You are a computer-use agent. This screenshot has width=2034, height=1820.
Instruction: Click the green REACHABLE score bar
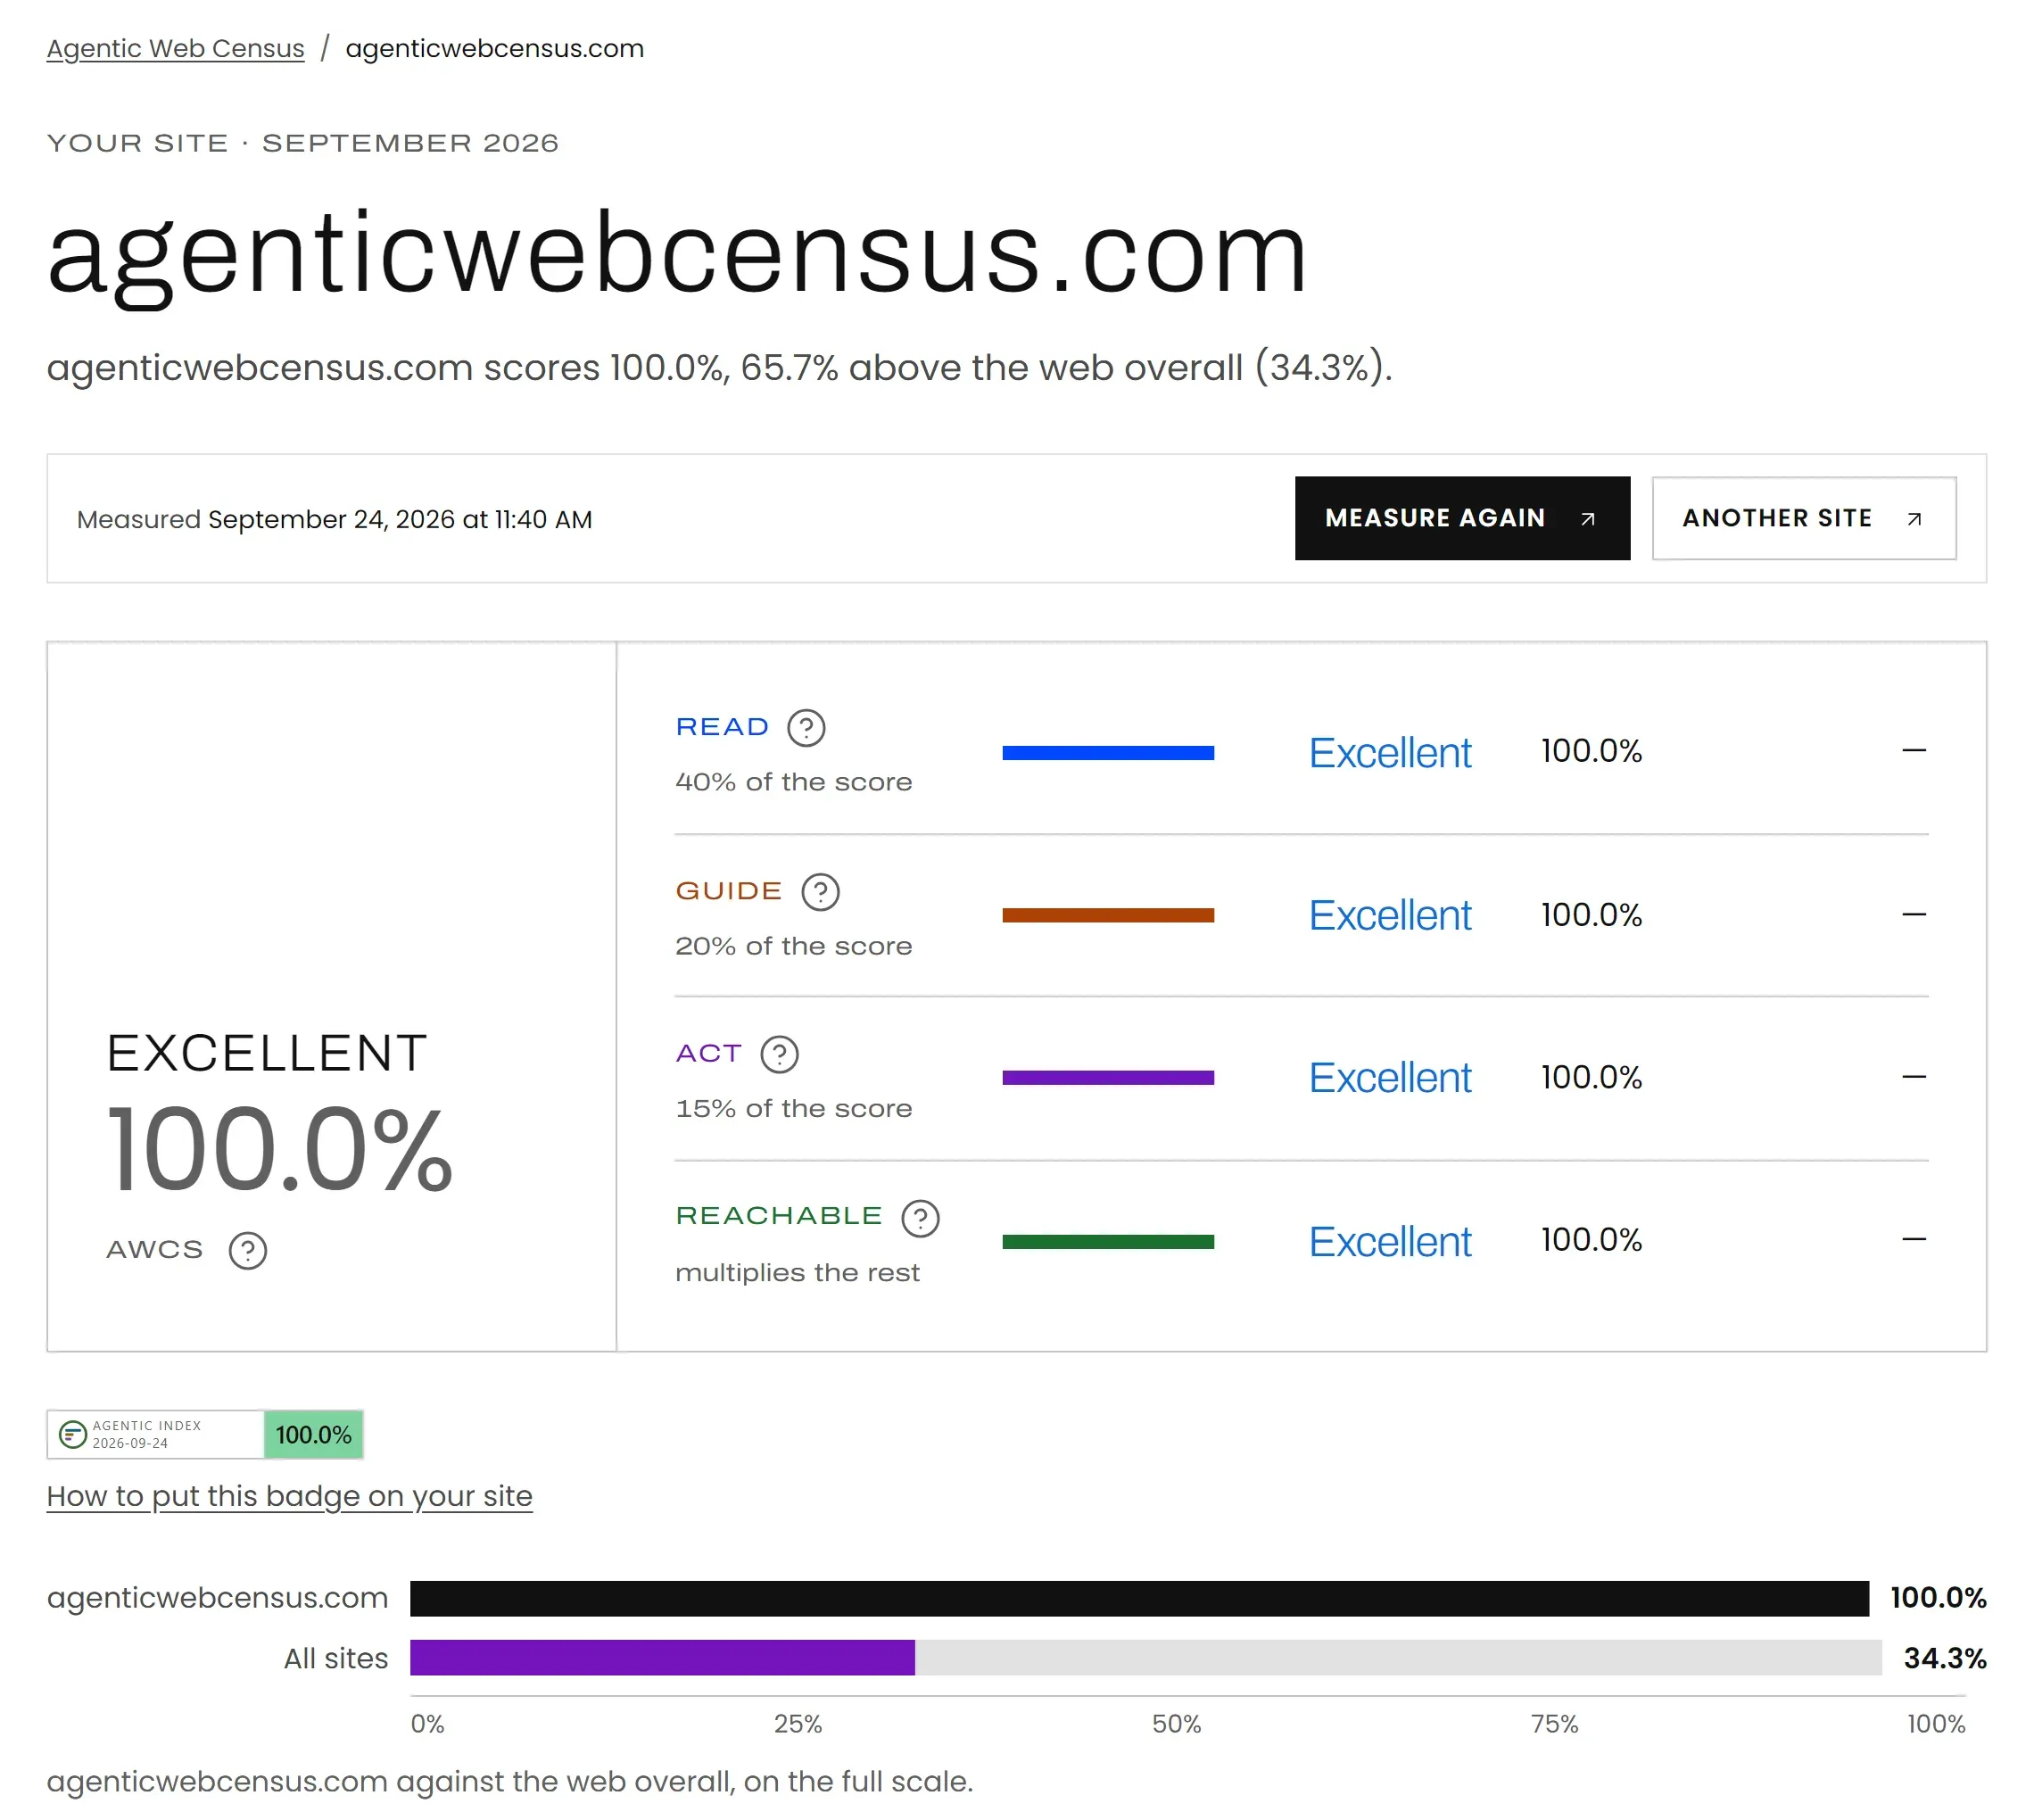click(1108, 1242)
